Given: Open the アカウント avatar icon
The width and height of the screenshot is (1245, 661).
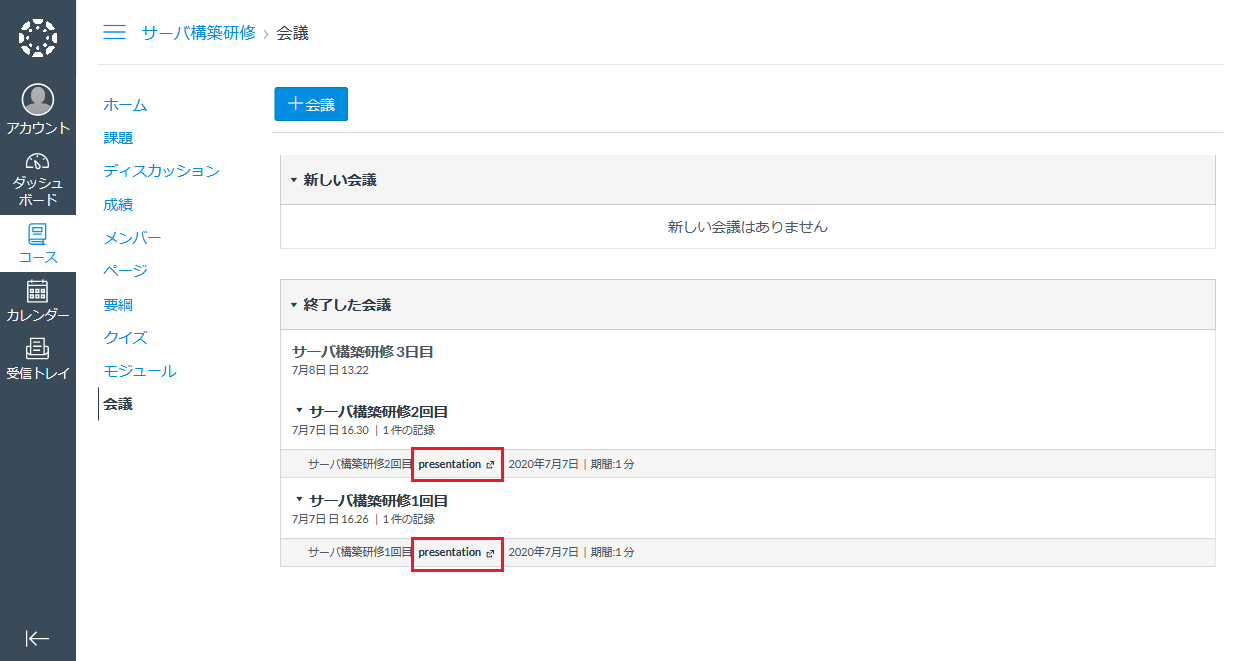Looking at the screenshot, I should 38,100.
